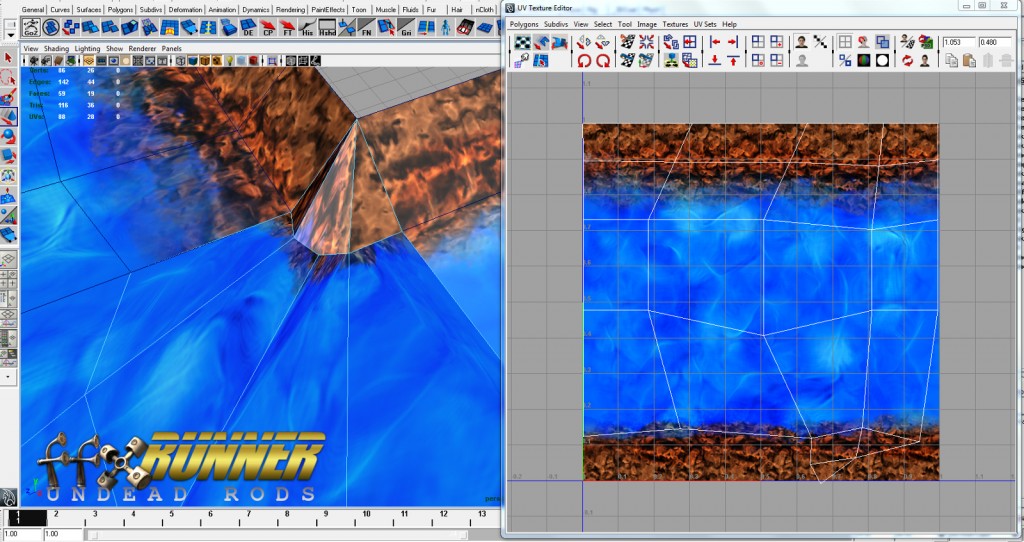Toggle the lightbulb use-all-lights viewport icon

229,61
